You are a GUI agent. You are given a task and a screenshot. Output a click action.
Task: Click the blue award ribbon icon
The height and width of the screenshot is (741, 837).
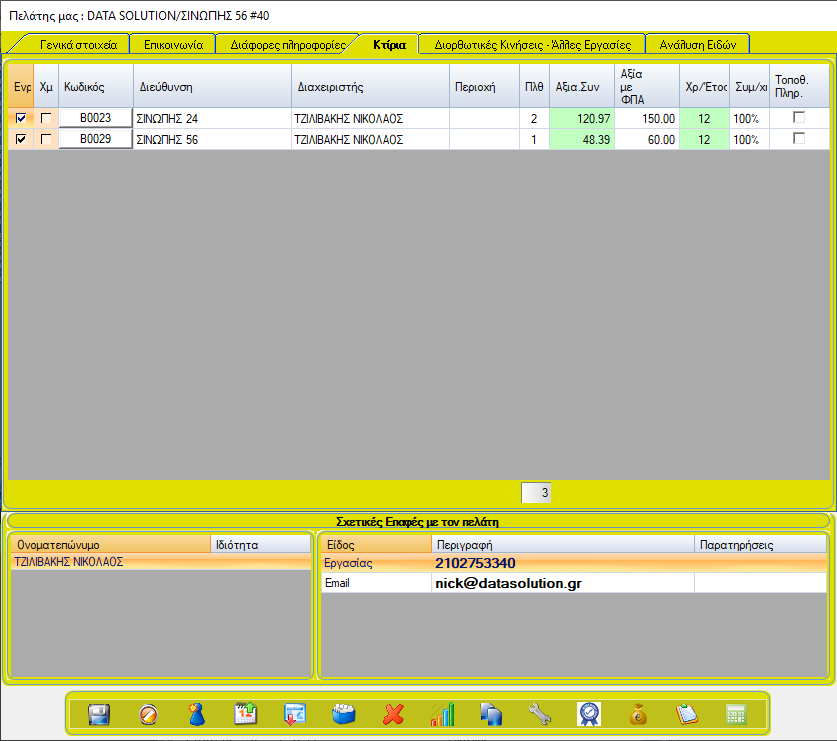click(589, 714)
